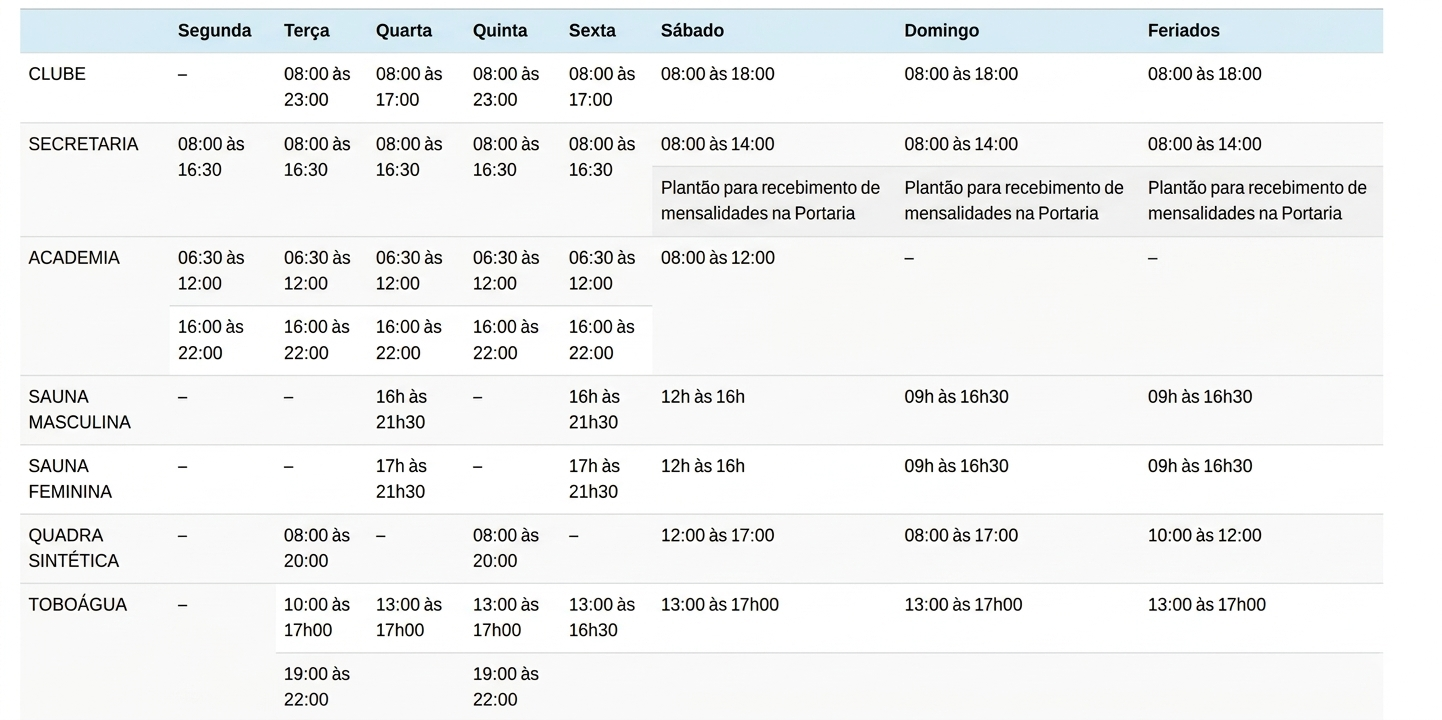This screenshot has height=720, width=1442.
Task: Click the Quinta column header
Action: point(500,31)
